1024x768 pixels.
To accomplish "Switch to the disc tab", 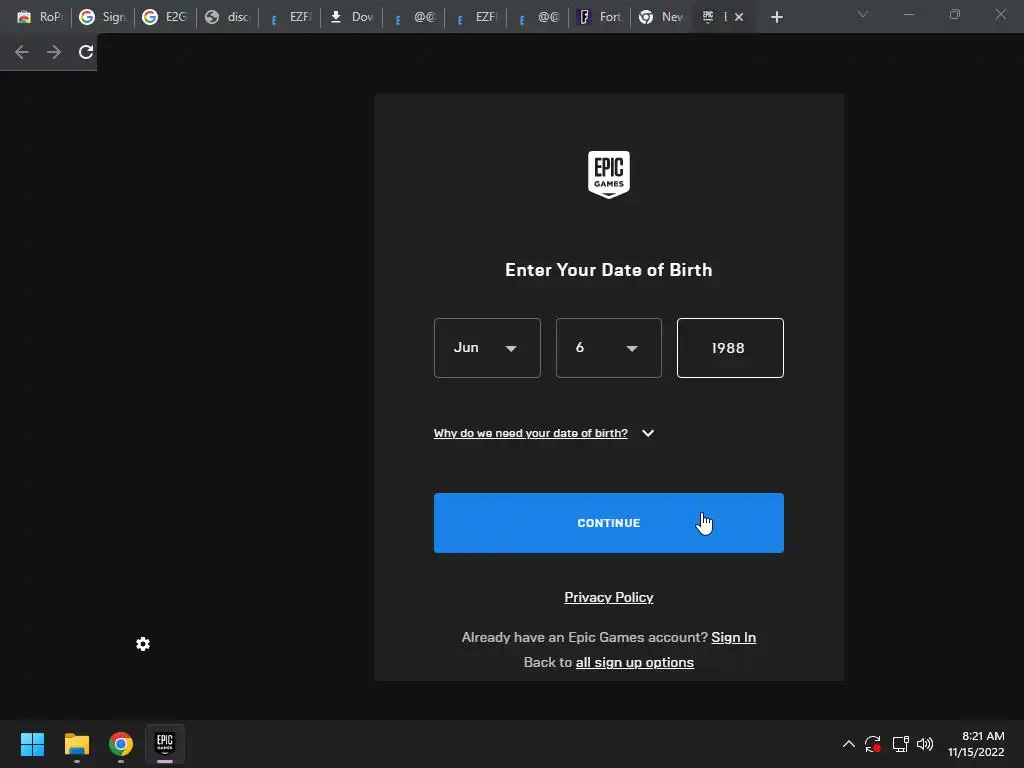I will 227,17.
